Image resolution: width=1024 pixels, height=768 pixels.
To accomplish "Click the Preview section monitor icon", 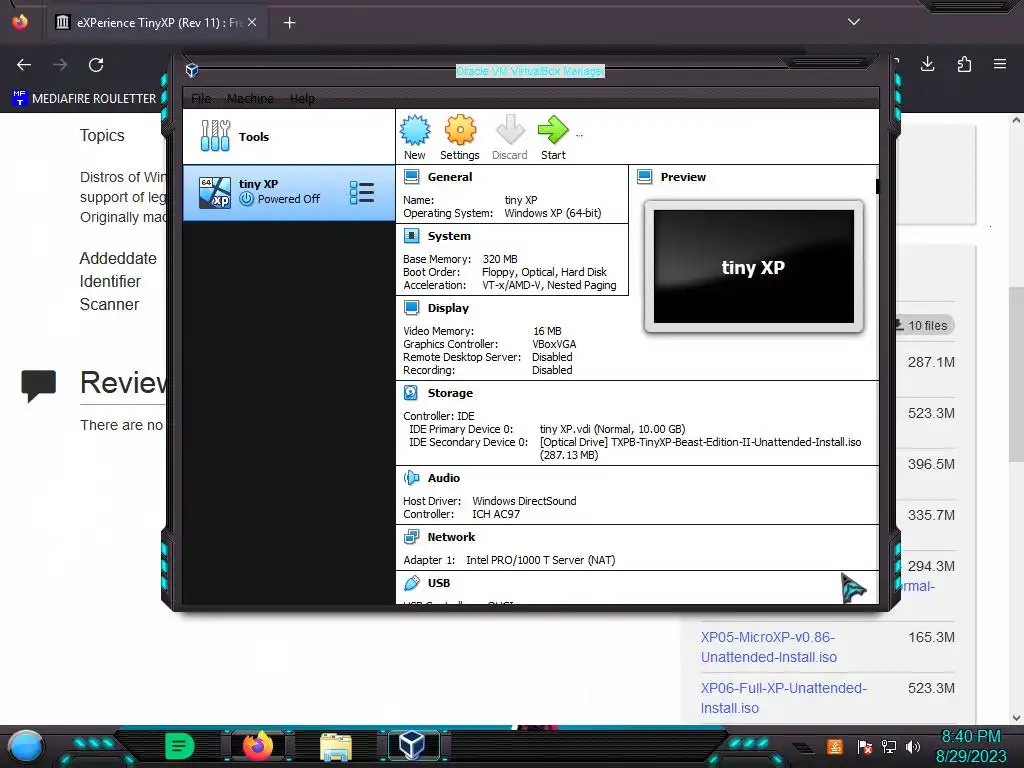I will 645,177.
